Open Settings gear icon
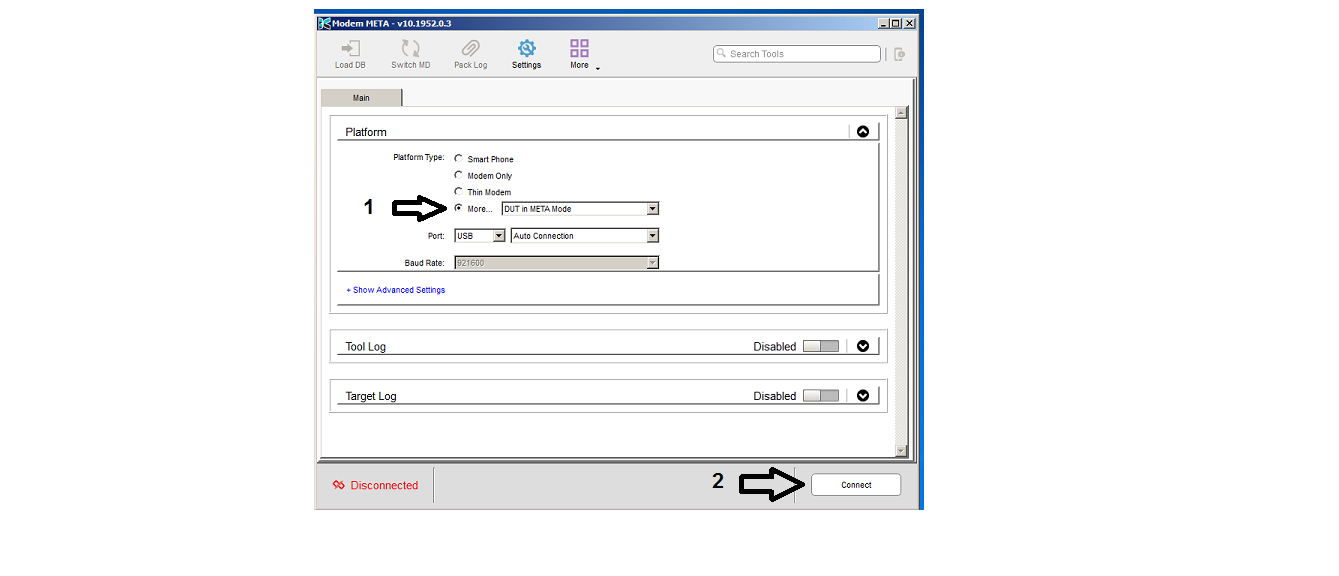Screen dimensions: 1339x576 [526, 48]
